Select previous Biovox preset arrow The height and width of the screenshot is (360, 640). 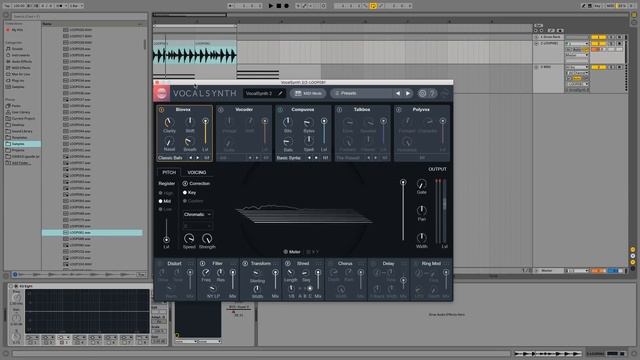click(x=191, y=158)
